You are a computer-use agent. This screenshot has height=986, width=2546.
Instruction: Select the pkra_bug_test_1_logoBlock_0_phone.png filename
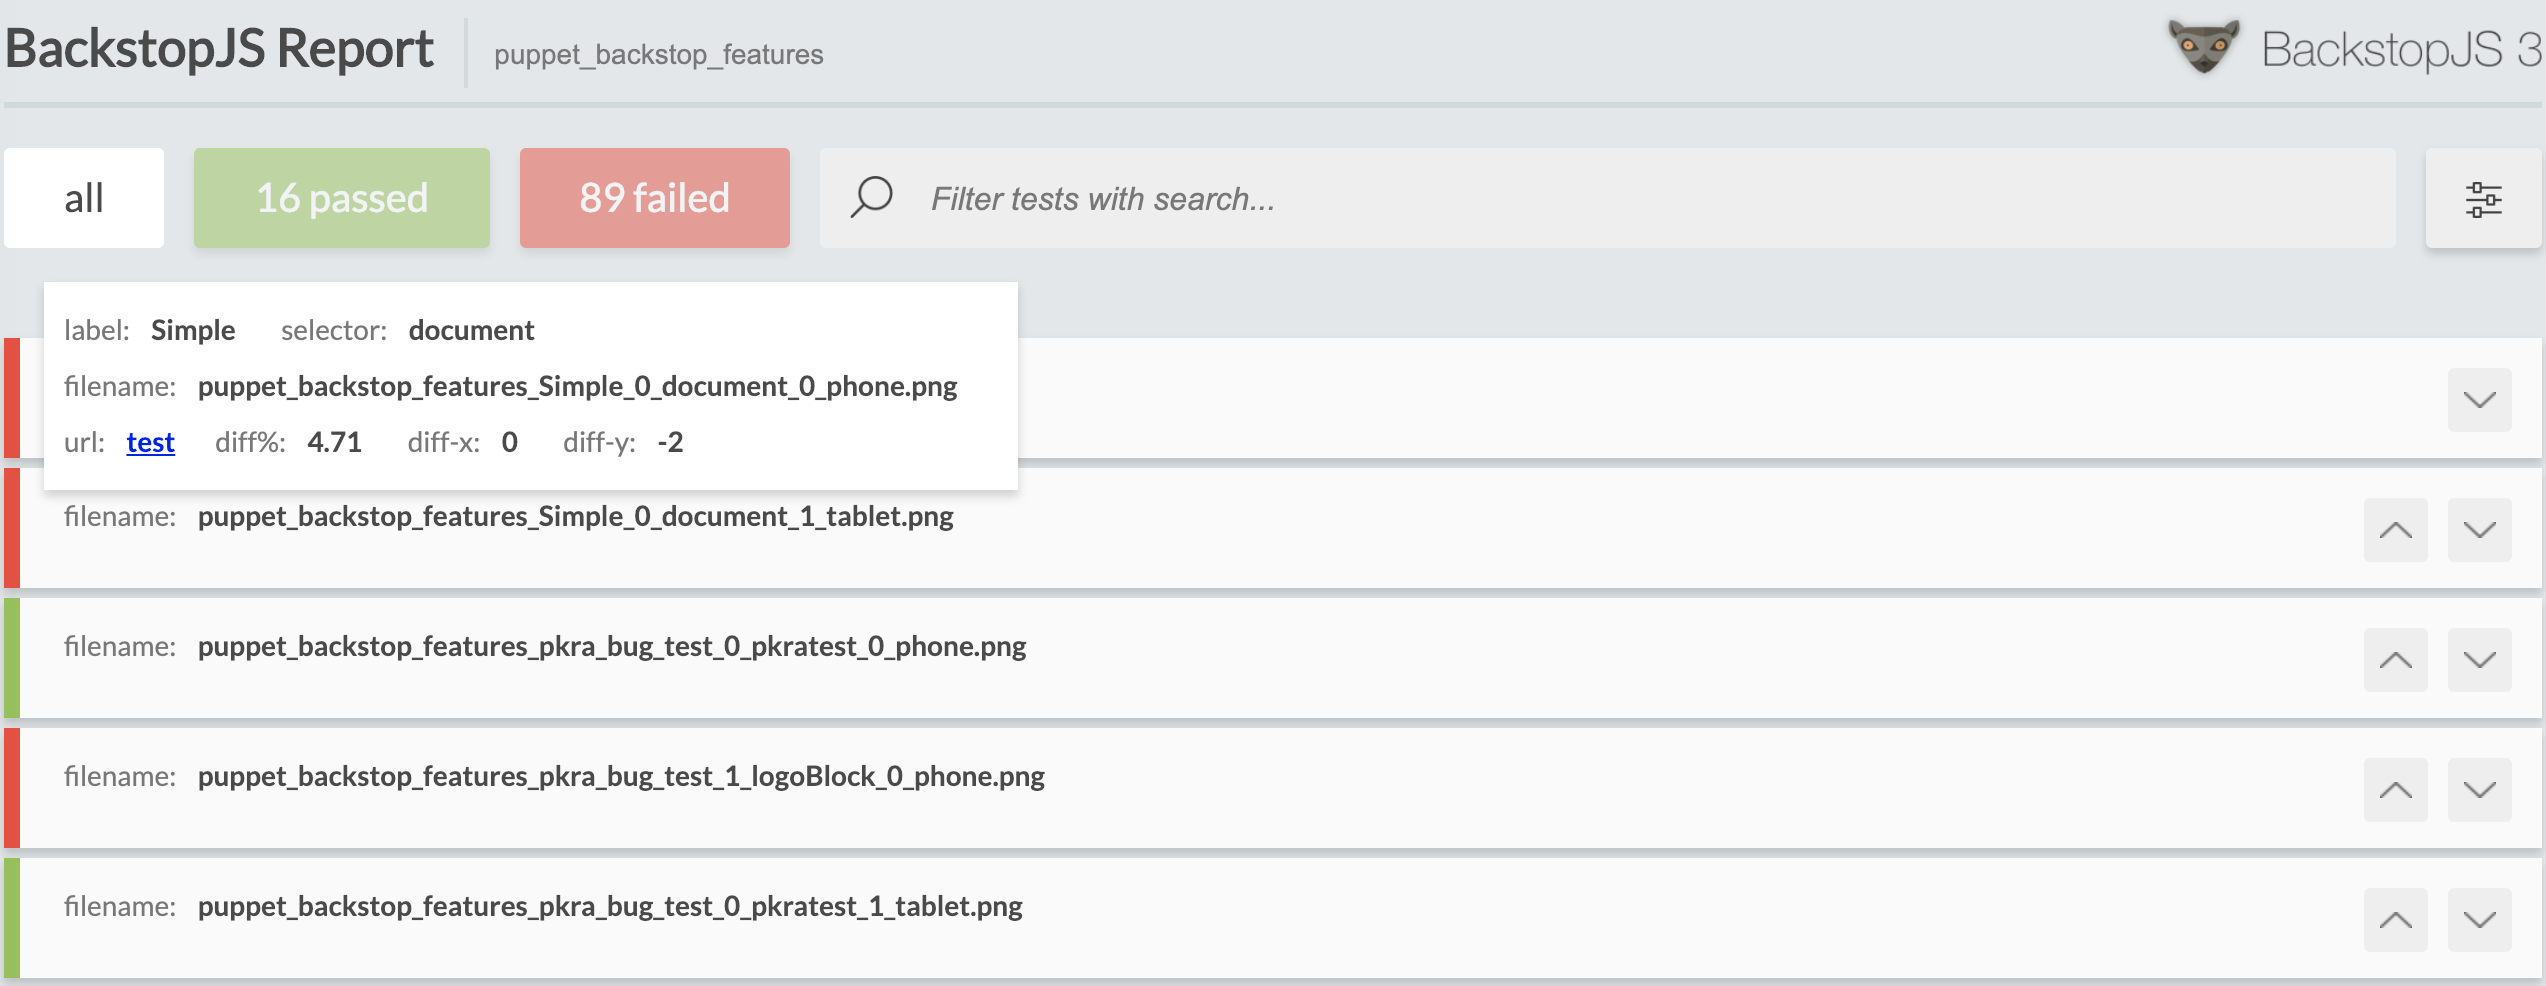pos(621,776)
